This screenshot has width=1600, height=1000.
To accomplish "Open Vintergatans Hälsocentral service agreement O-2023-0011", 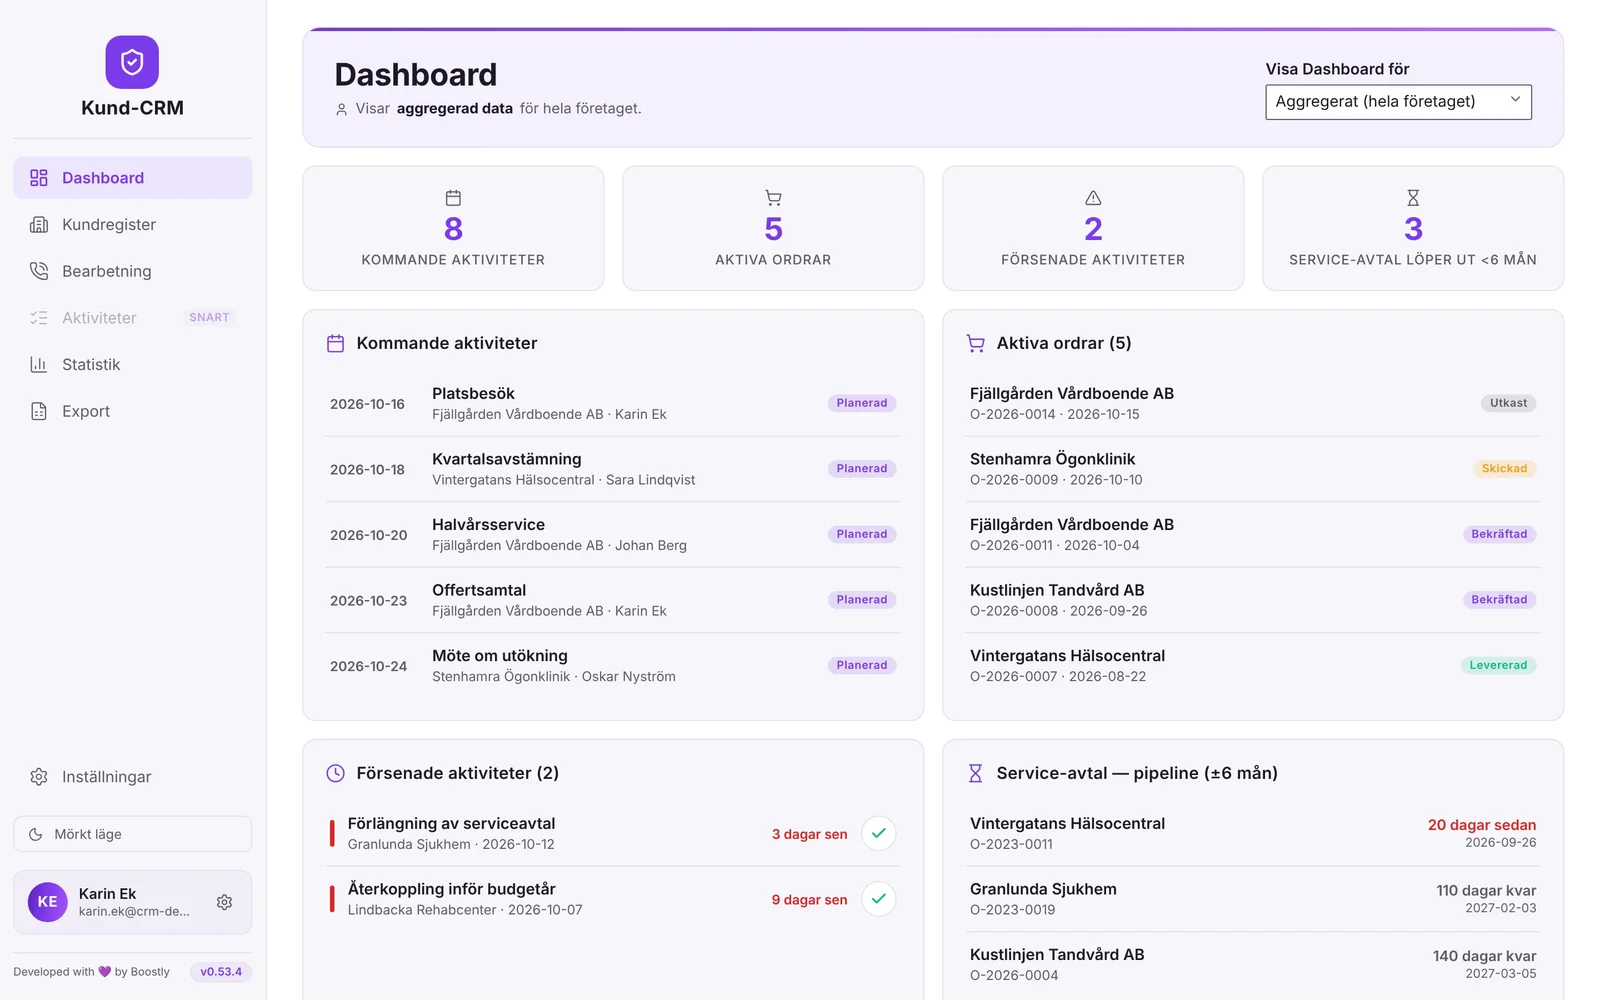I will tap(1253, 833).
